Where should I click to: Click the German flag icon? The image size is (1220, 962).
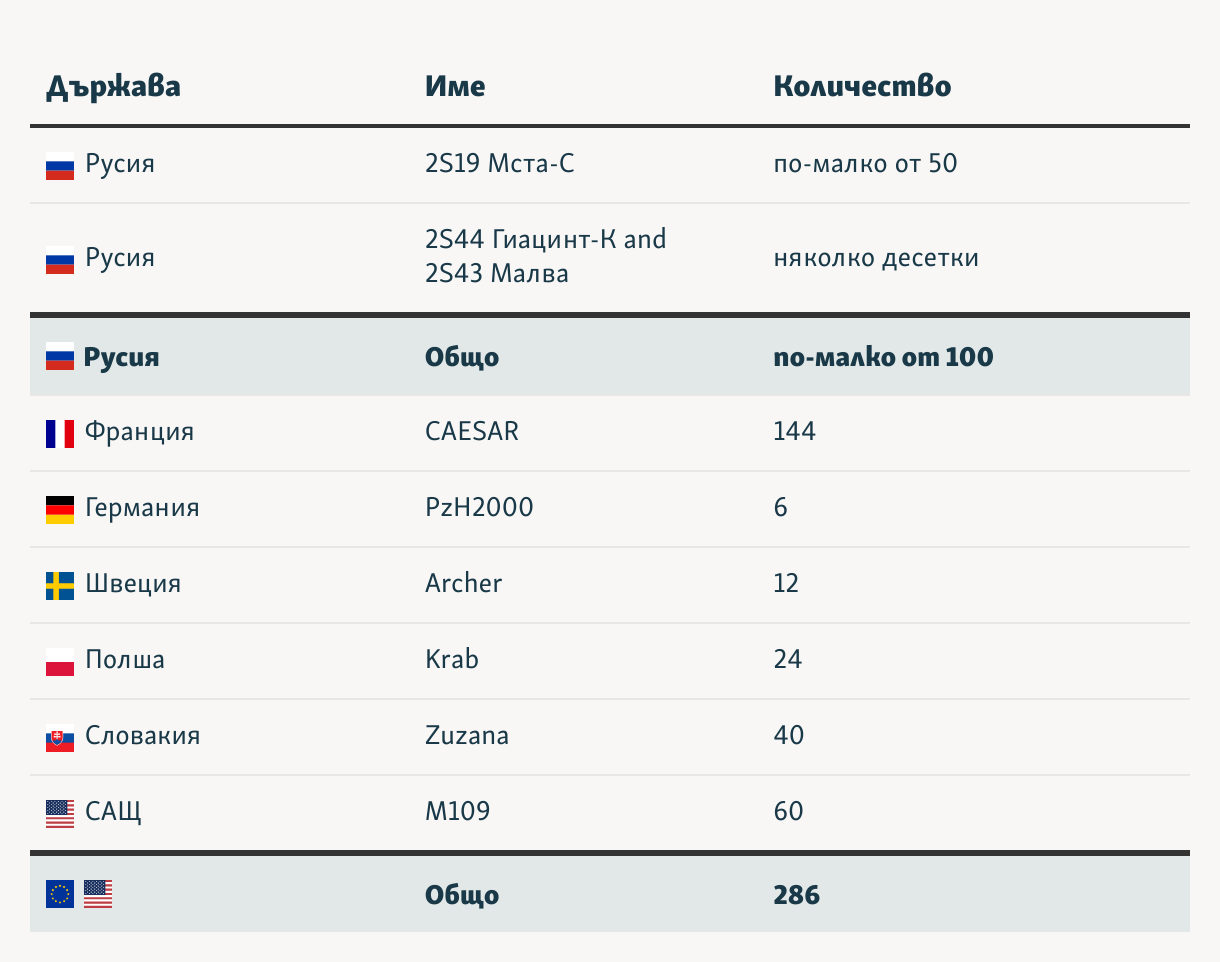60,510
